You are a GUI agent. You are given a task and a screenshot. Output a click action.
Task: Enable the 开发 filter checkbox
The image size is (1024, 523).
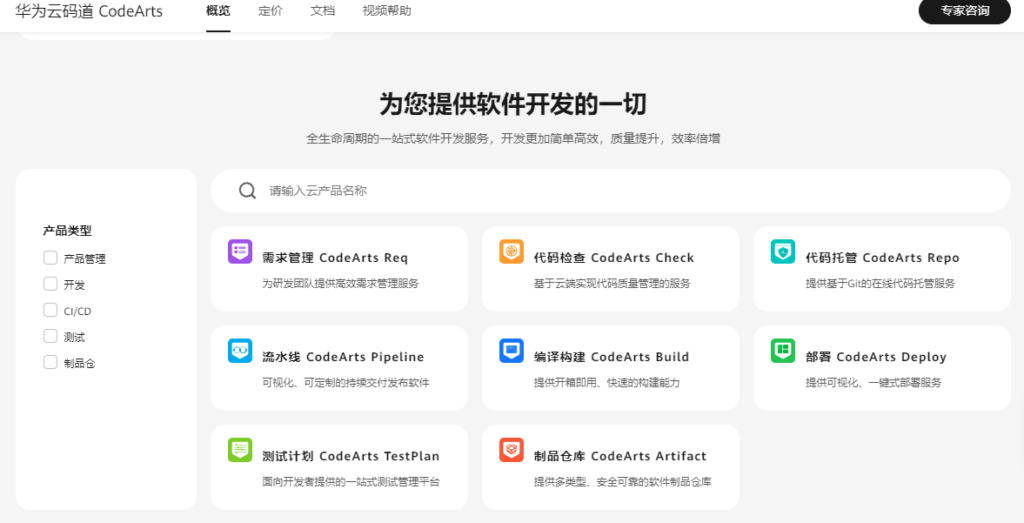[x=50, y=284]
